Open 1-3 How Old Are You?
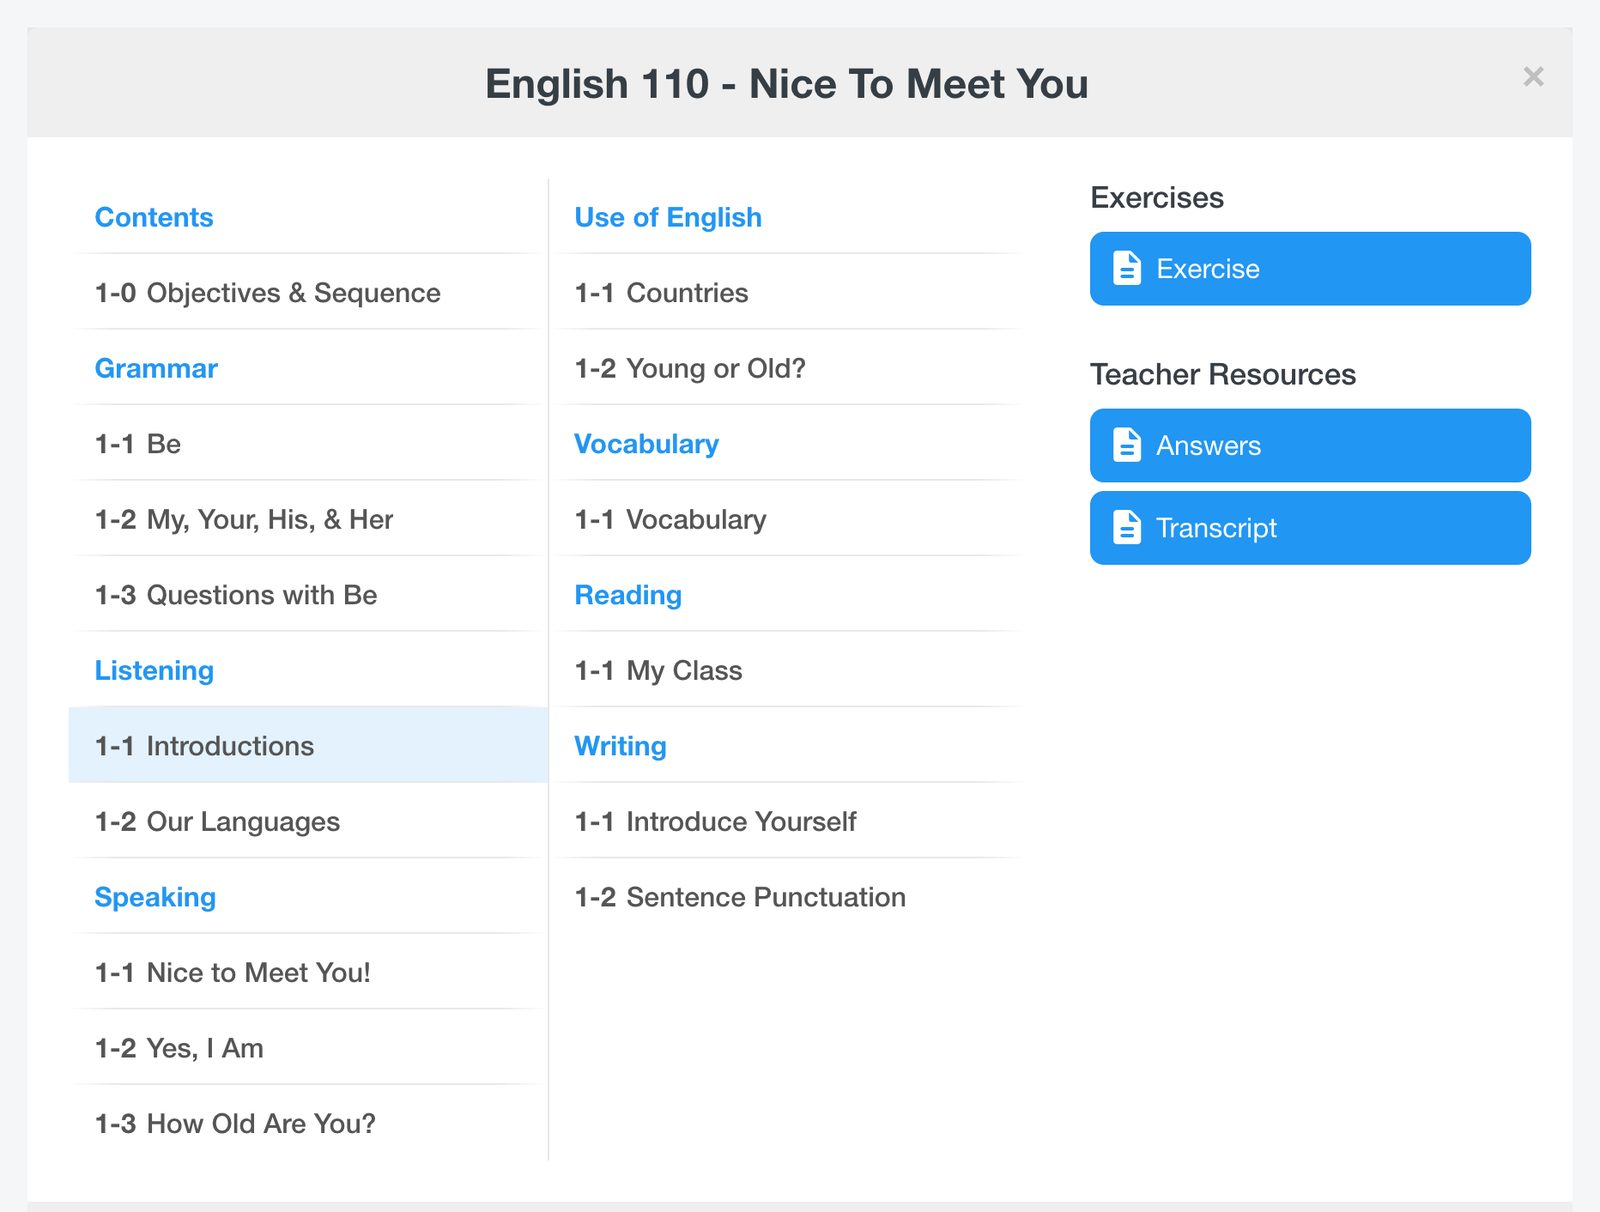 [x=308, y=1123]
